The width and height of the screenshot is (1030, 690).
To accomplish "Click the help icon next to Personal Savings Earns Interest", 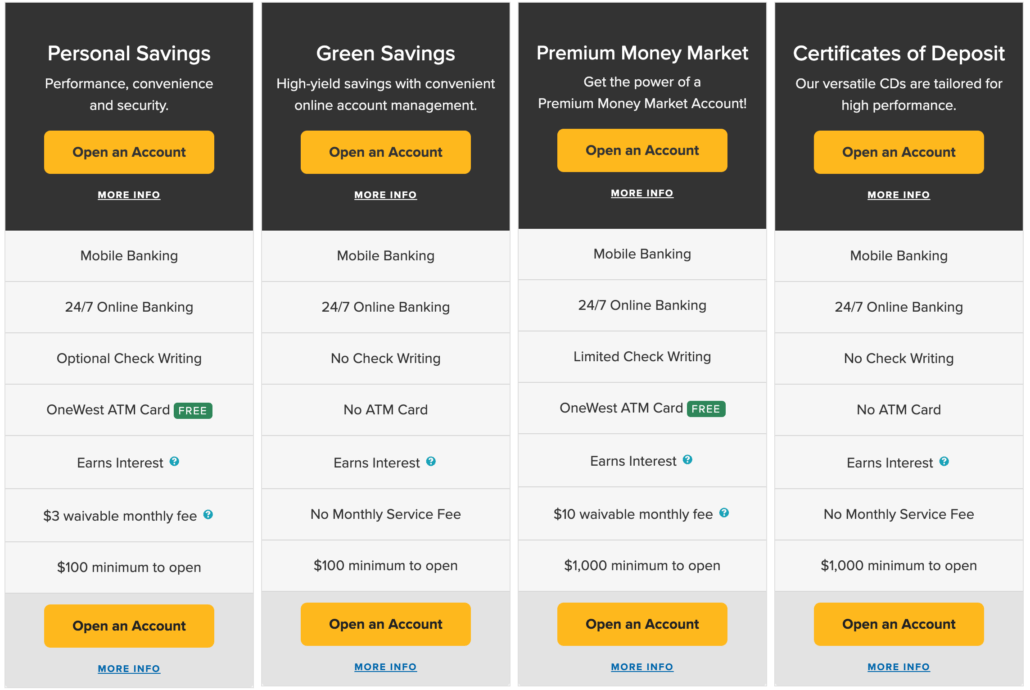I will [x=175, y=462].
